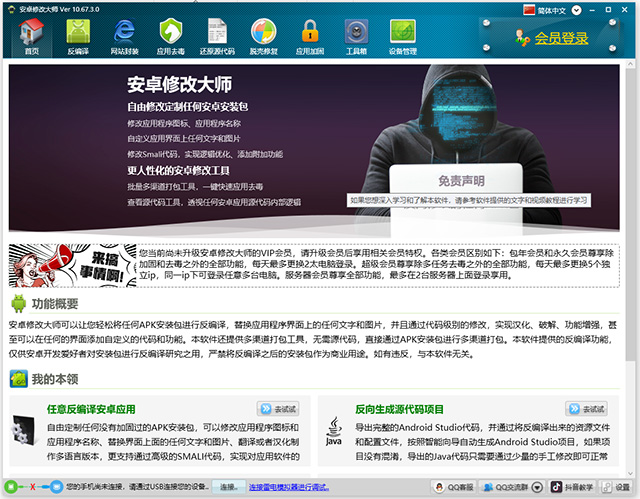Open the 连接雷电模拟器进行调试 link
640x499 pixels.
[289, 487]
